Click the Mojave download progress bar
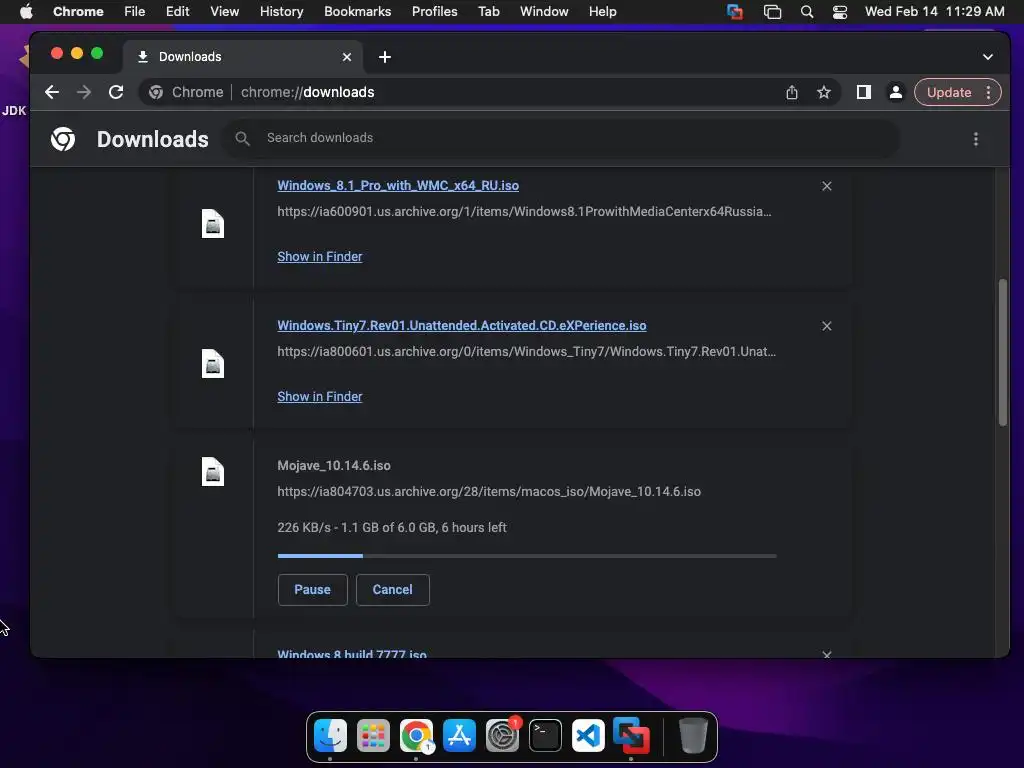1024x768 pixels. point(527,556)
